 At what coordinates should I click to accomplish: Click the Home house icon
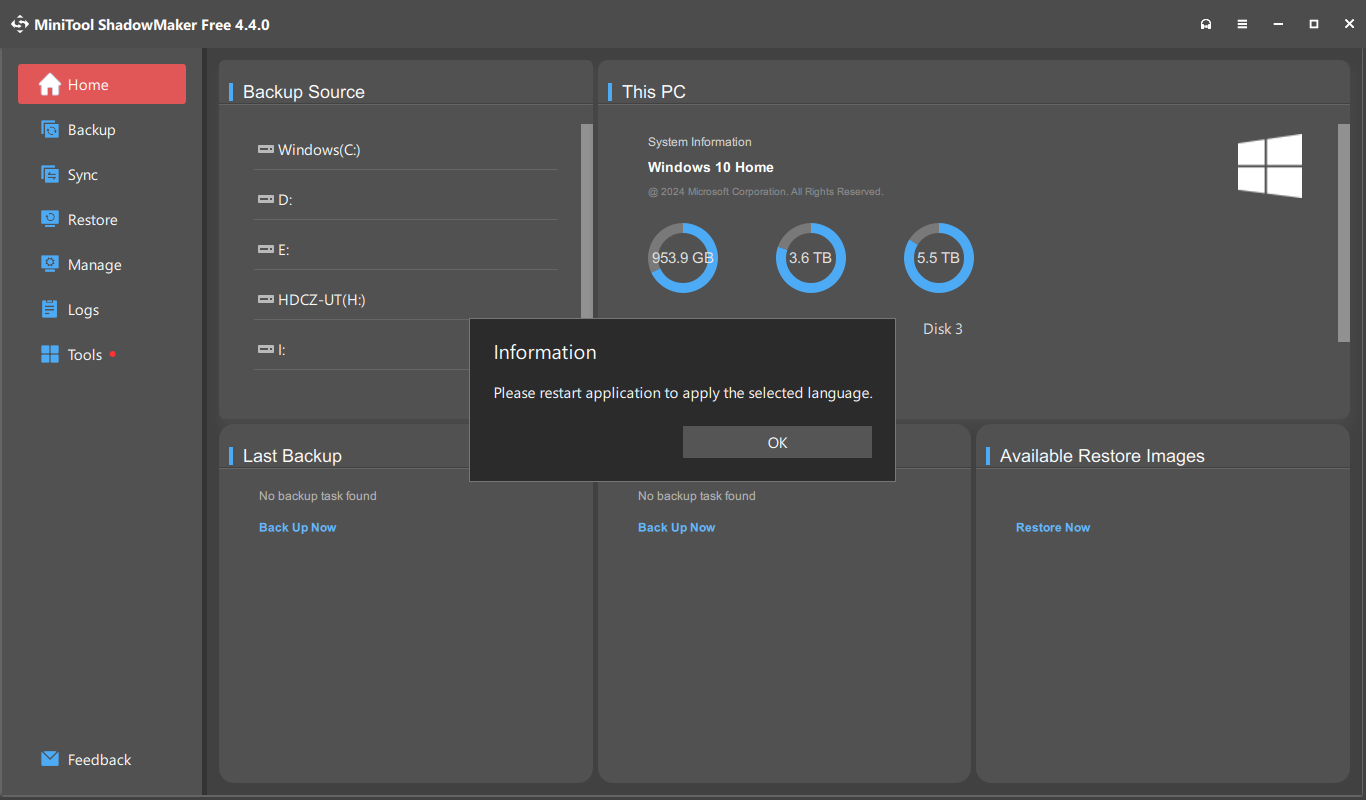50,84
